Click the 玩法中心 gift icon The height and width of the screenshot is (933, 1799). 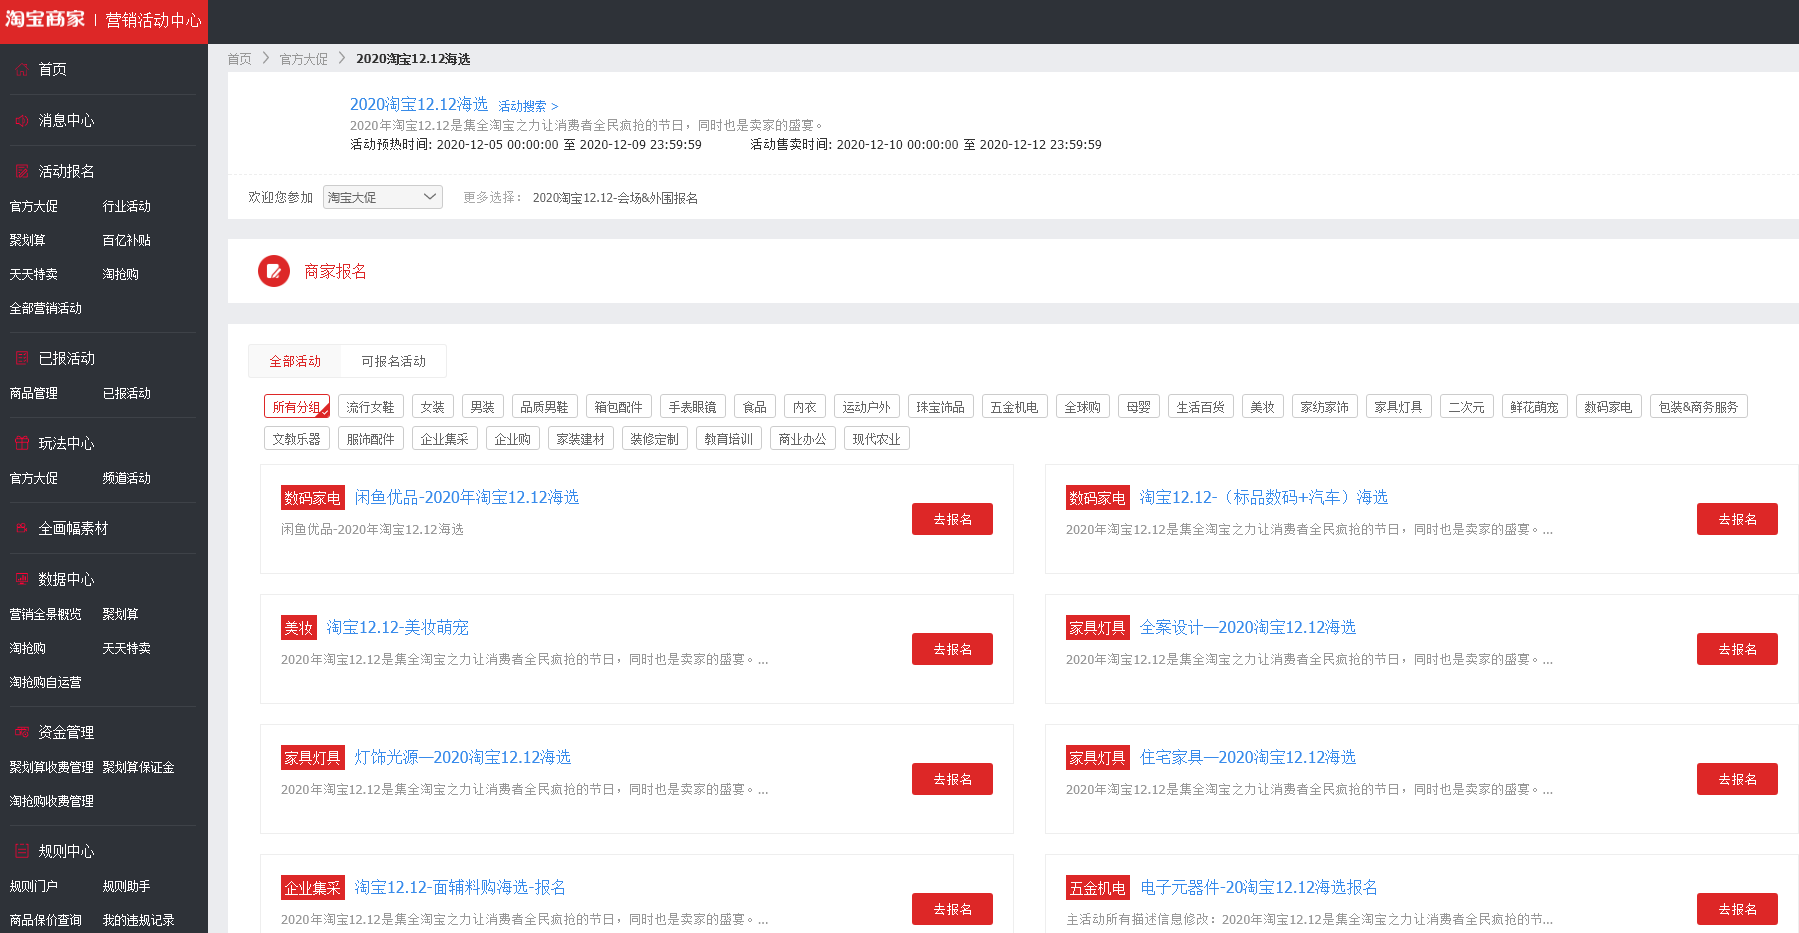click(x=22, y=444)
